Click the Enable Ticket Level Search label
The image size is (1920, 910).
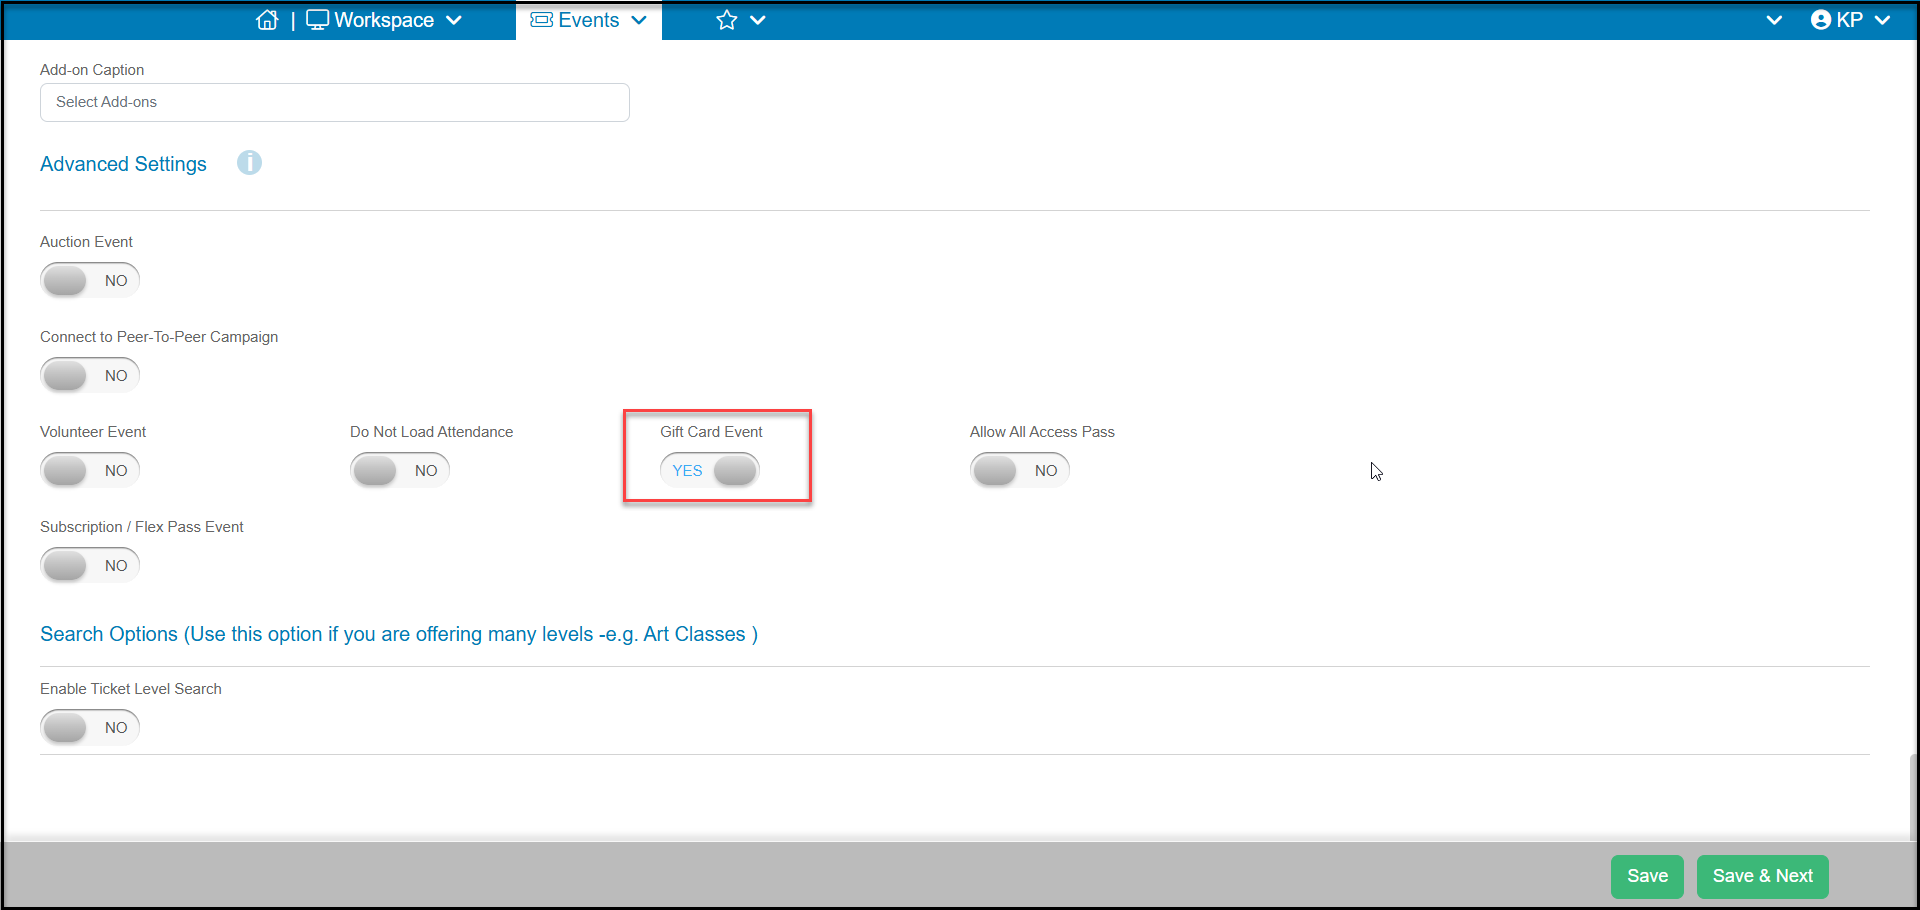[131, 689]
